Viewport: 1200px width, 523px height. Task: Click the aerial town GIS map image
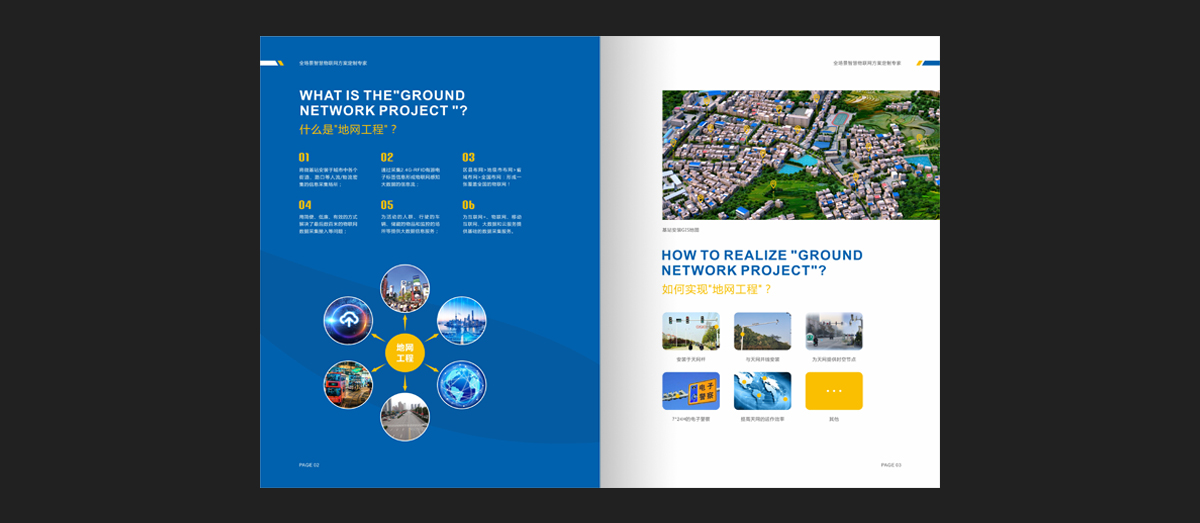[800, 155]
